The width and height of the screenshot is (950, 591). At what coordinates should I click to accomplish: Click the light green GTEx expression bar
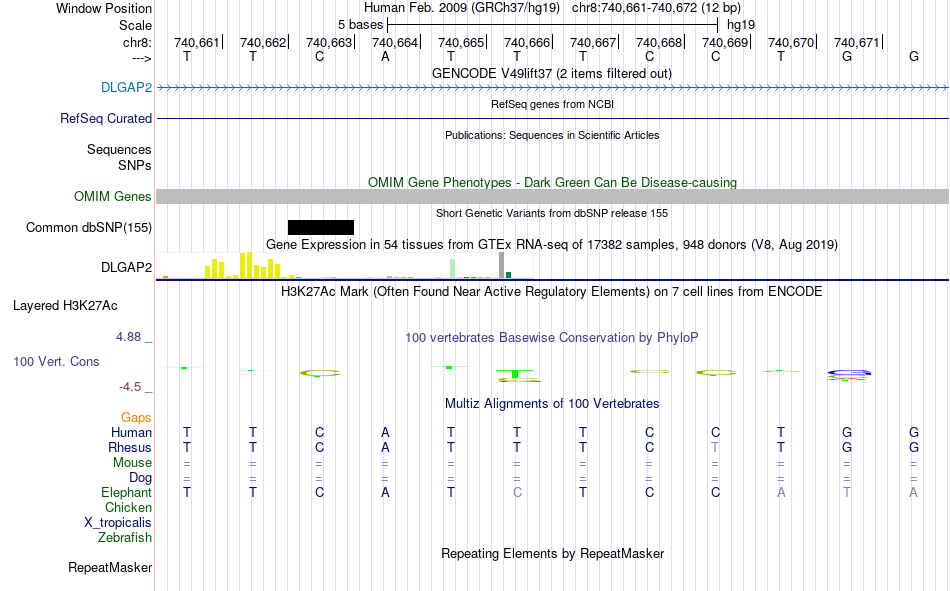[x=453, y=269]
